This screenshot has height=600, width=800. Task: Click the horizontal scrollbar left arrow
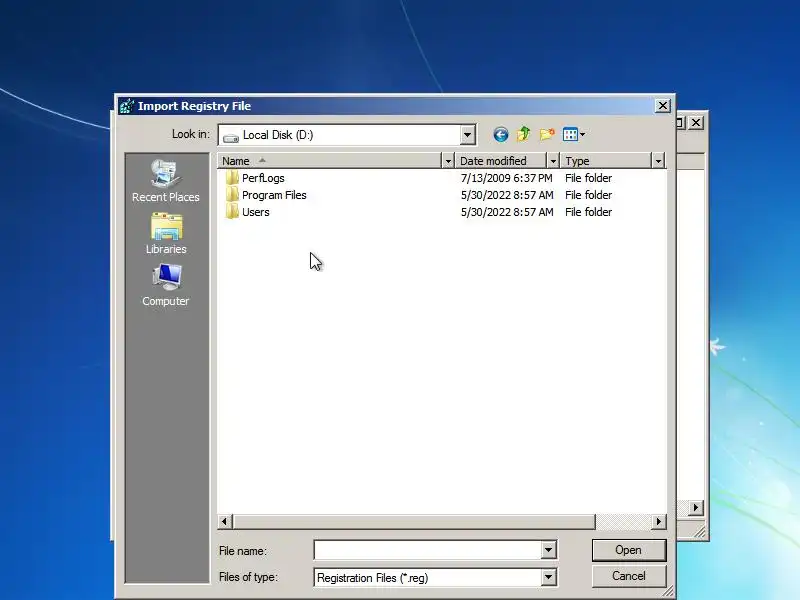pyautogui.click(x=224, y=521)
